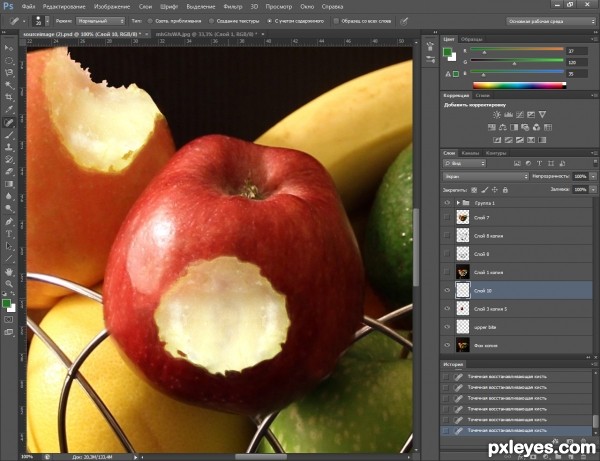This screenshot has height=461, width=600.
Task: Open the 'Окно' menu
Action: 307,7
